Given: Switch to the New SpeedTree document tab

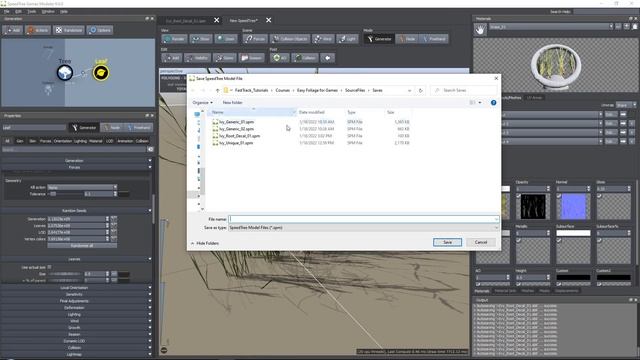Looking at the screenshot, I should point(244,20).
